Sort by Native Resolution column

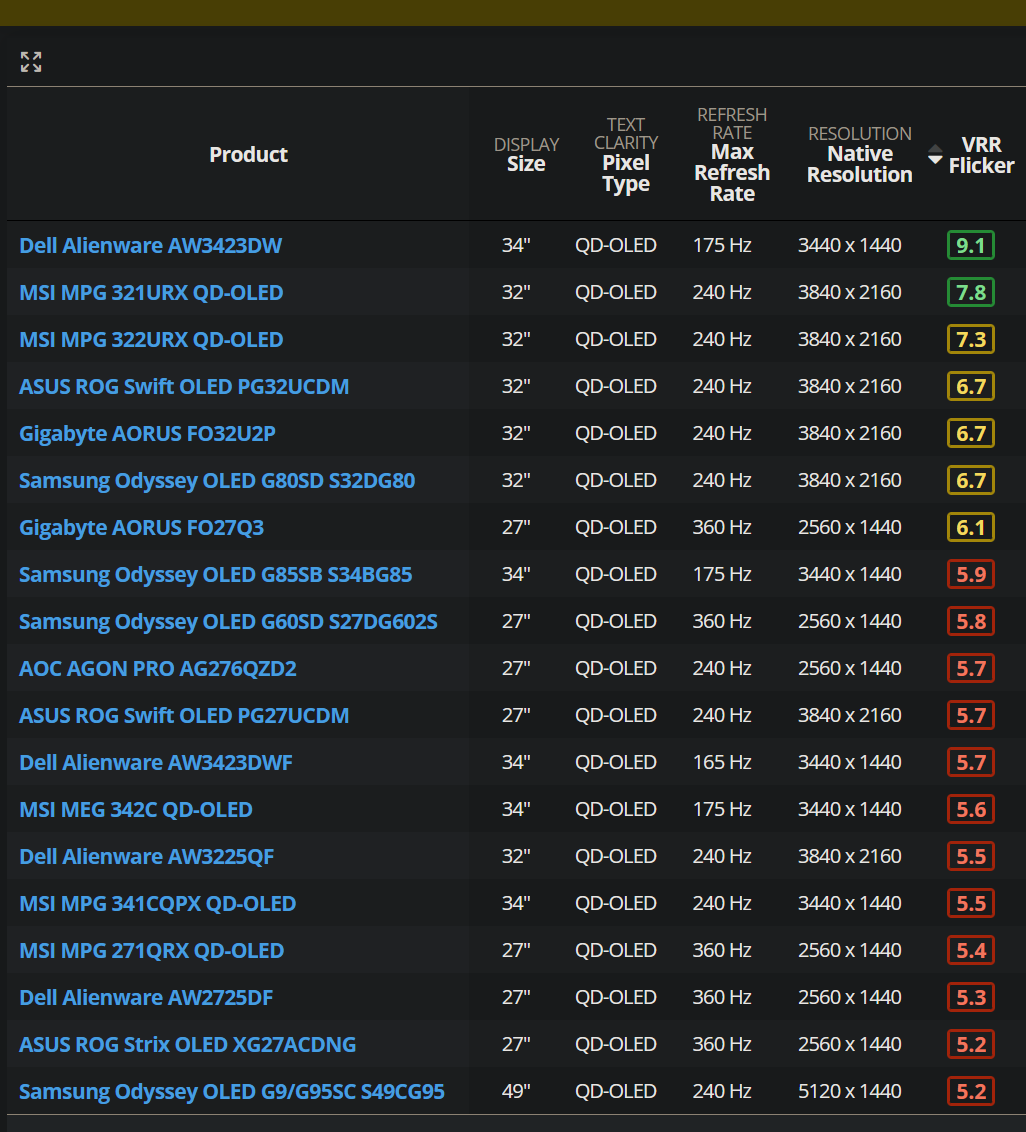coord(860,154)
